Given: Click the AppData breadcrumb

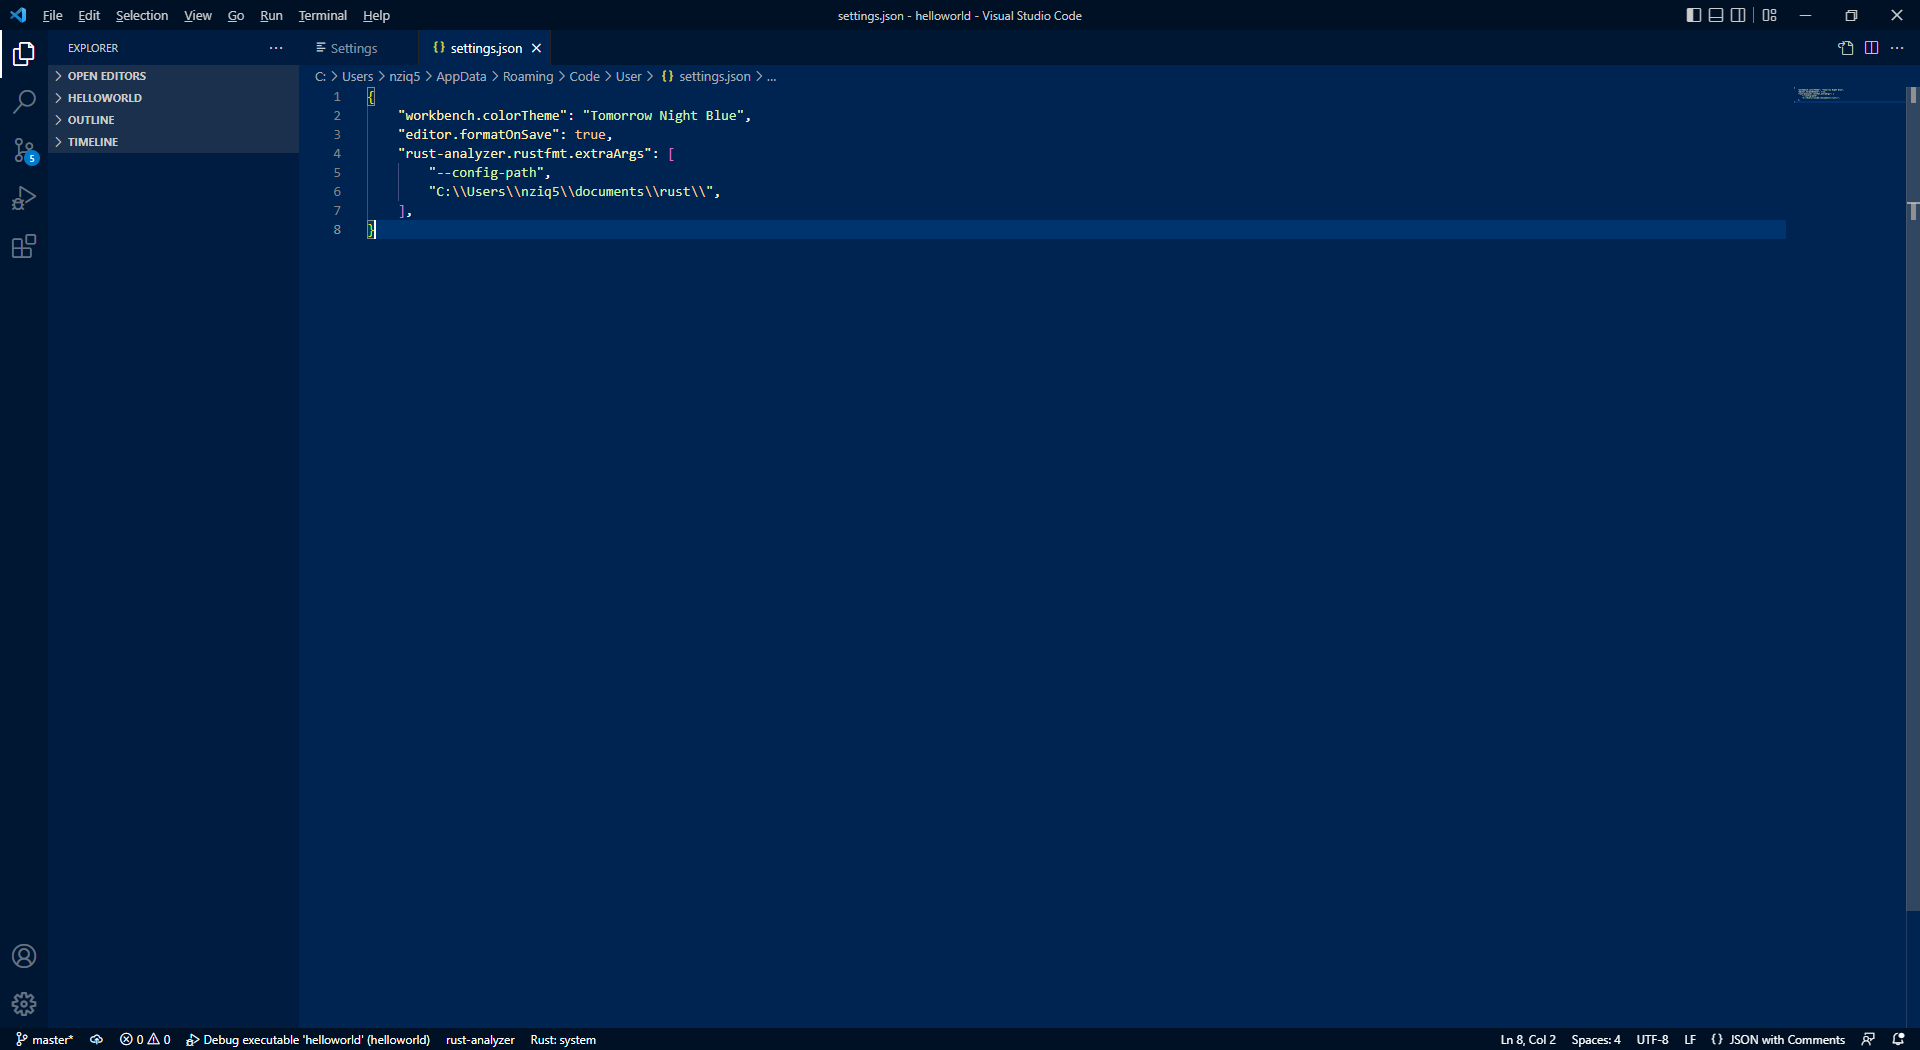Looking at the screenshot, I should click(x=461, y=77).
